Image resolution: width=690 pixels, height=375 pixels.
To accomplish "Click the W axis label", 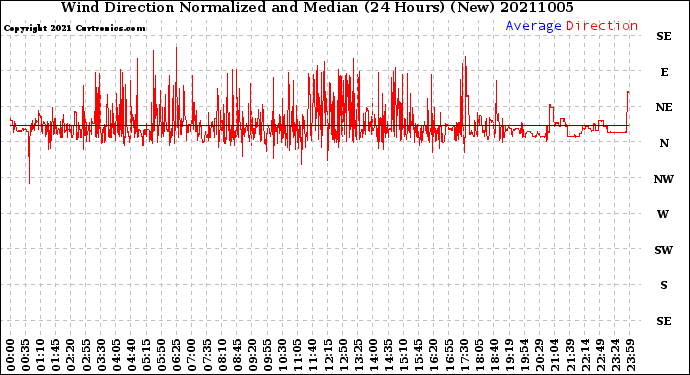I will point(663,214).
